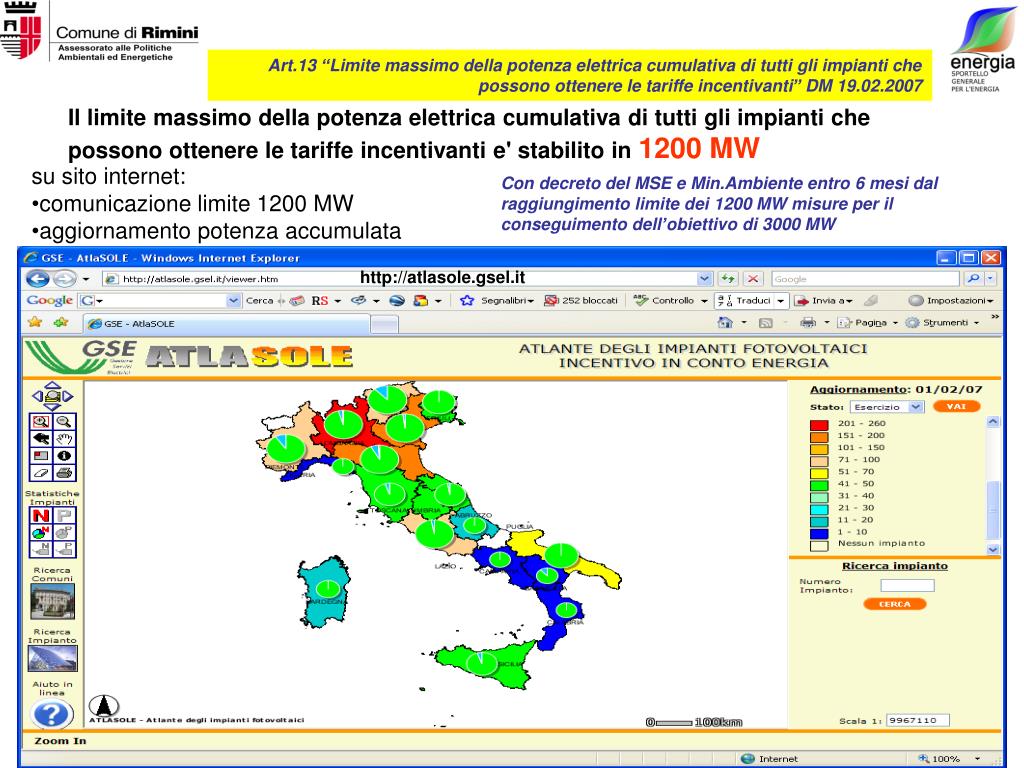Open the Impostazioni settings menu
This screenshot has width=1024, height=768.
pyautogui.click(x=952, y=300)
